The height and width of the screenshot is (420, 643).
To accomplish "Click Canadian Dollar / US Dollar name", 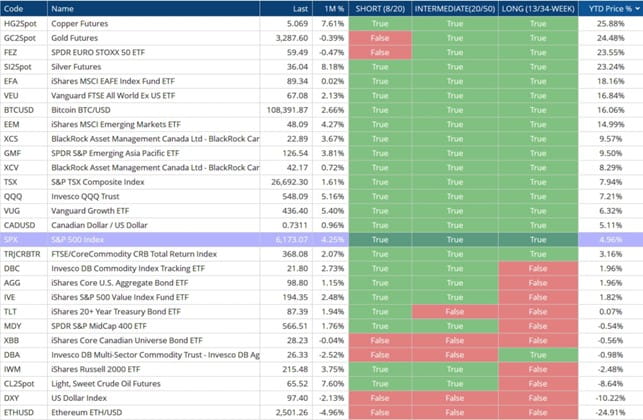I will [99, 225].
